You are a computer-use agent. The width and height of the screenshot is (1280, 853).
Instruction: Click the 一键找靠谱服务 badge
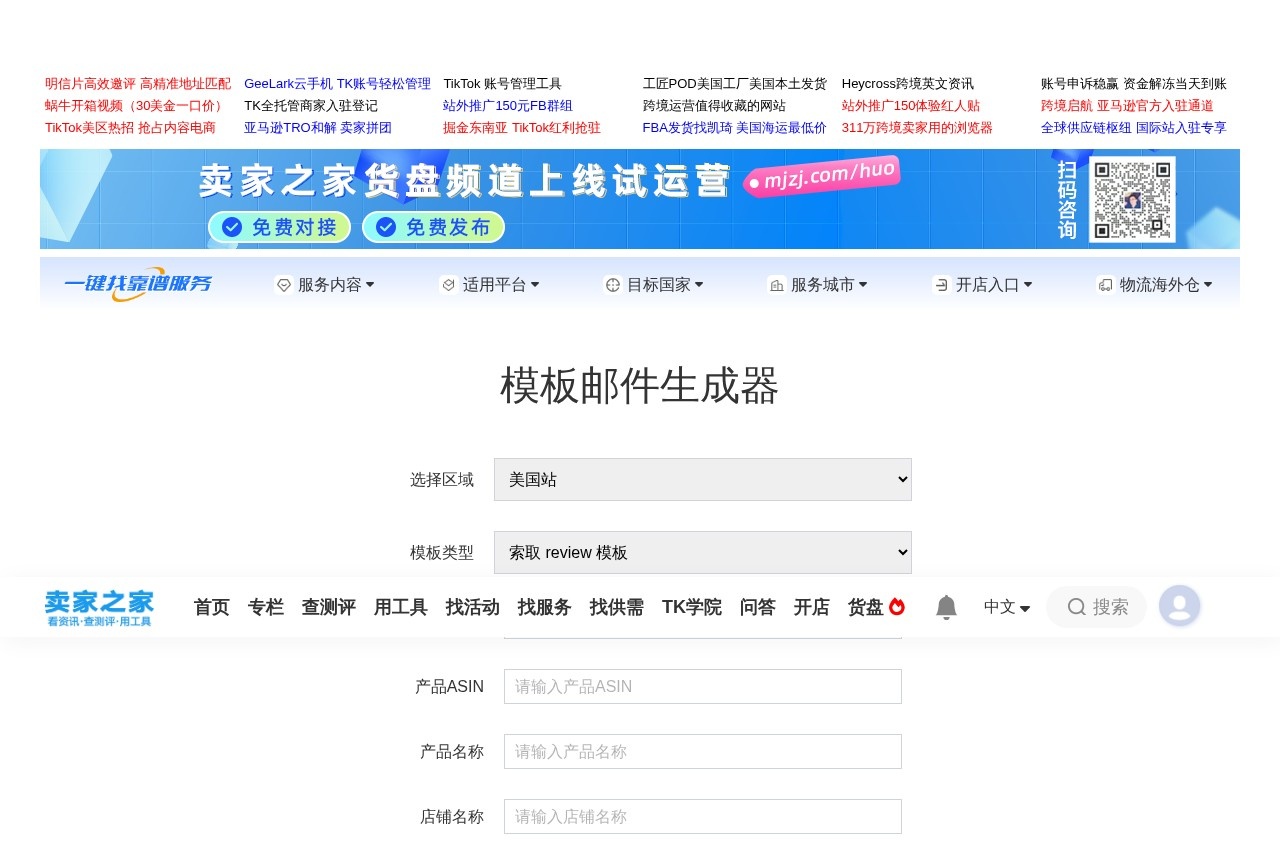pyautogui.click(x=138, y=284)
